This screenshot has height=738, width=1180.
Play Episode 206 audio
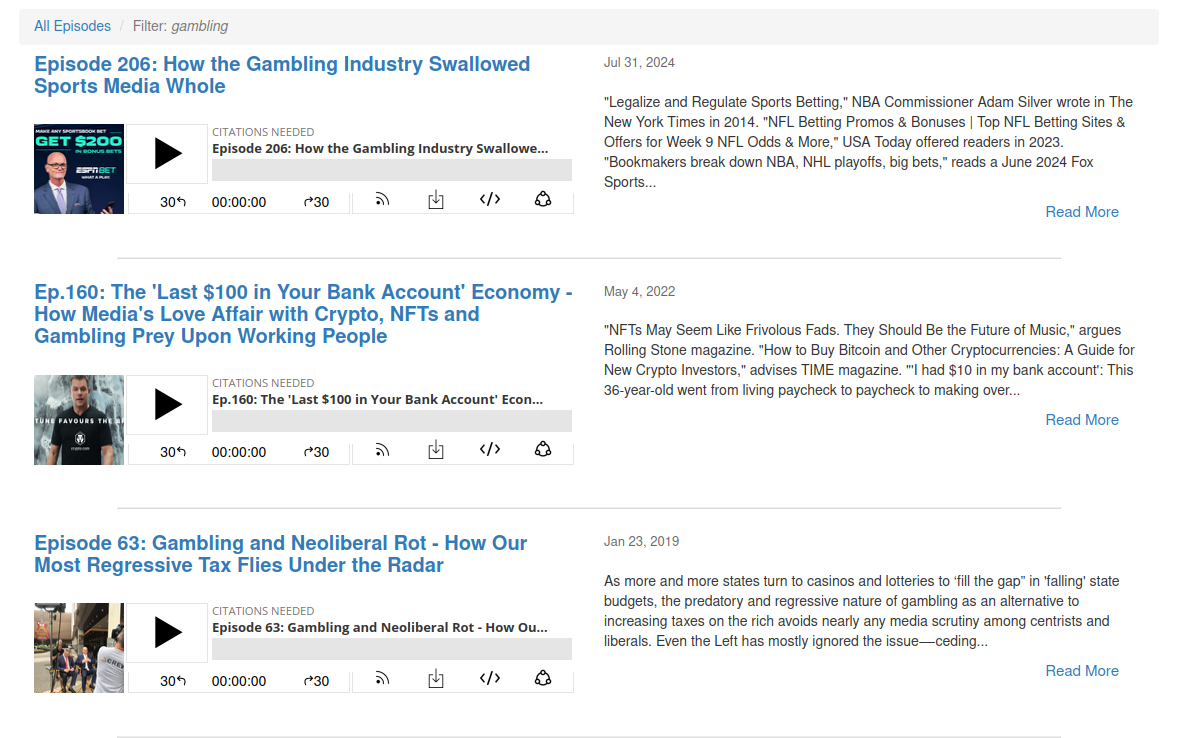(x=168, y=154)
